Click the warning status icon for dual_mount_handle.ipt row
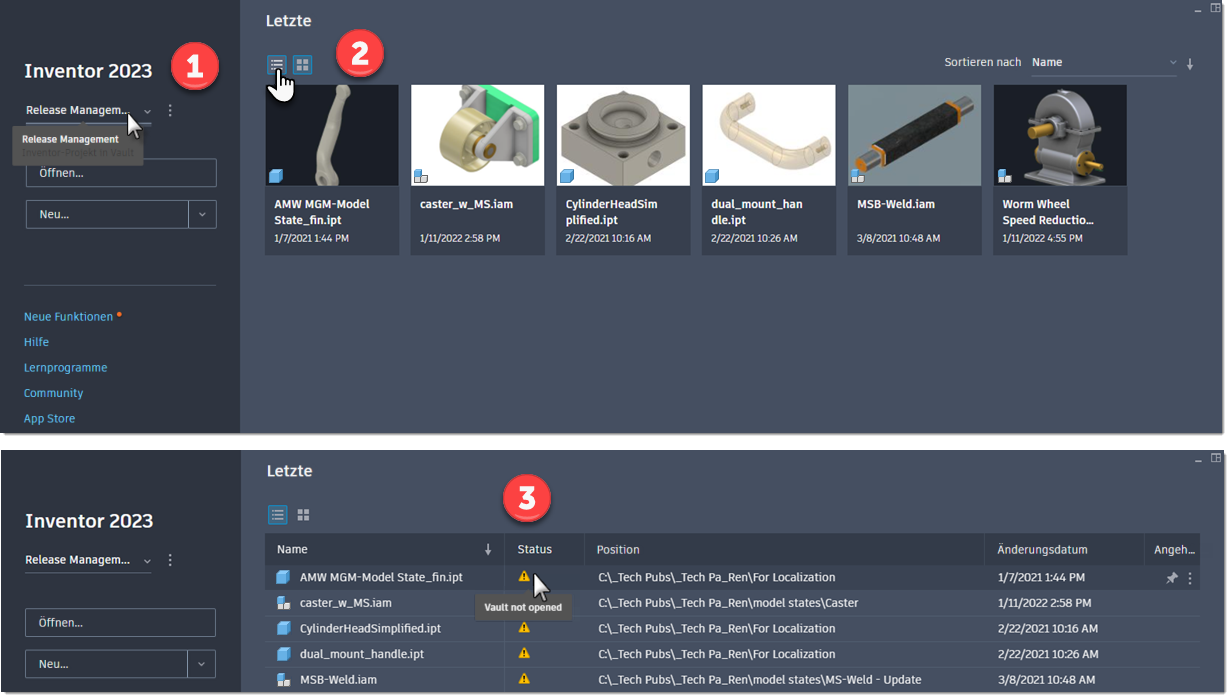 click(x=524, y=653)
